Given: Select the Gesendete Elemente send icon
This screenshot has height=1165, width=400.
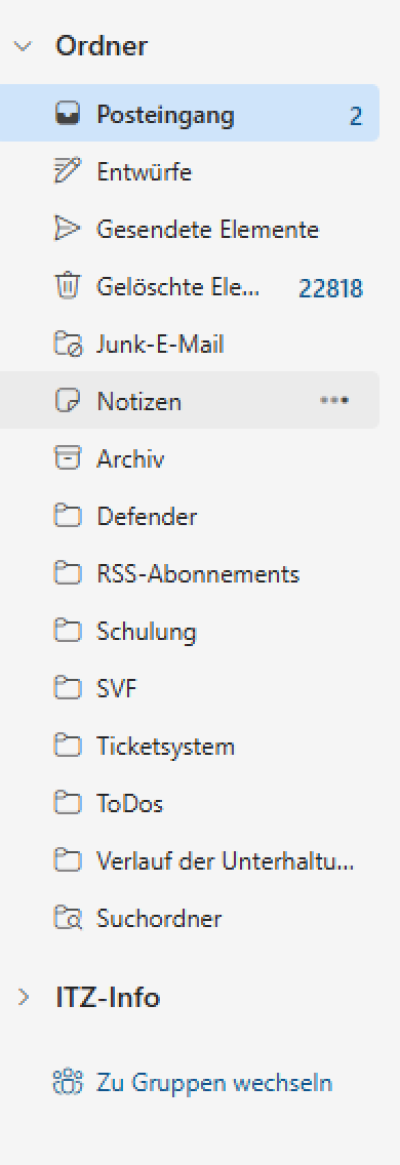Looking at the screenshot, I should pos(67,229).
